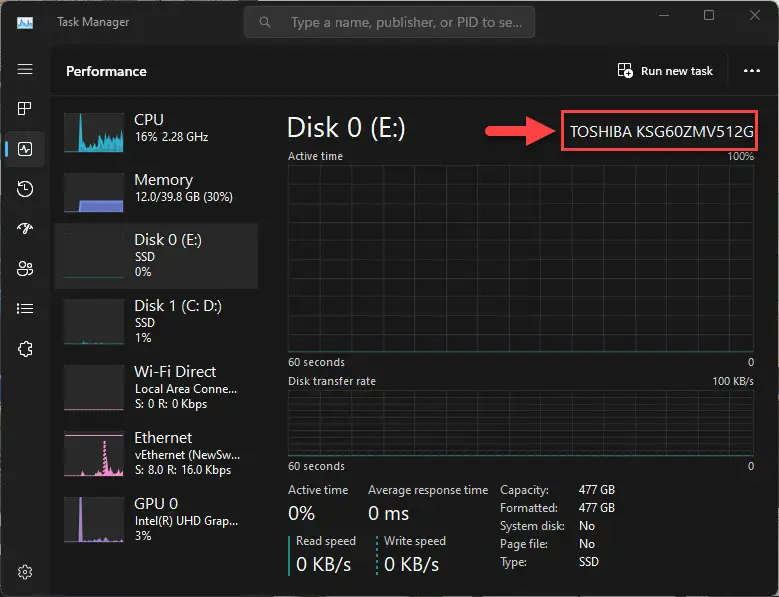The width and height of the screenshot is (779, 597).
Task: Click the Formatted 477 GB value
Action: (597, 508)
